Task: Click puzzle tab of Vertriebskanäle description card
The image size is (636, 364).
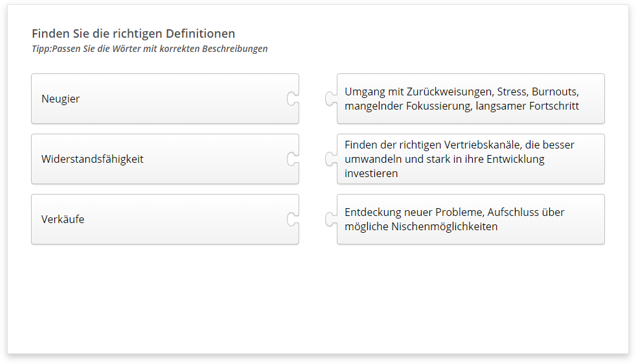Action: (x=331, y=159)
